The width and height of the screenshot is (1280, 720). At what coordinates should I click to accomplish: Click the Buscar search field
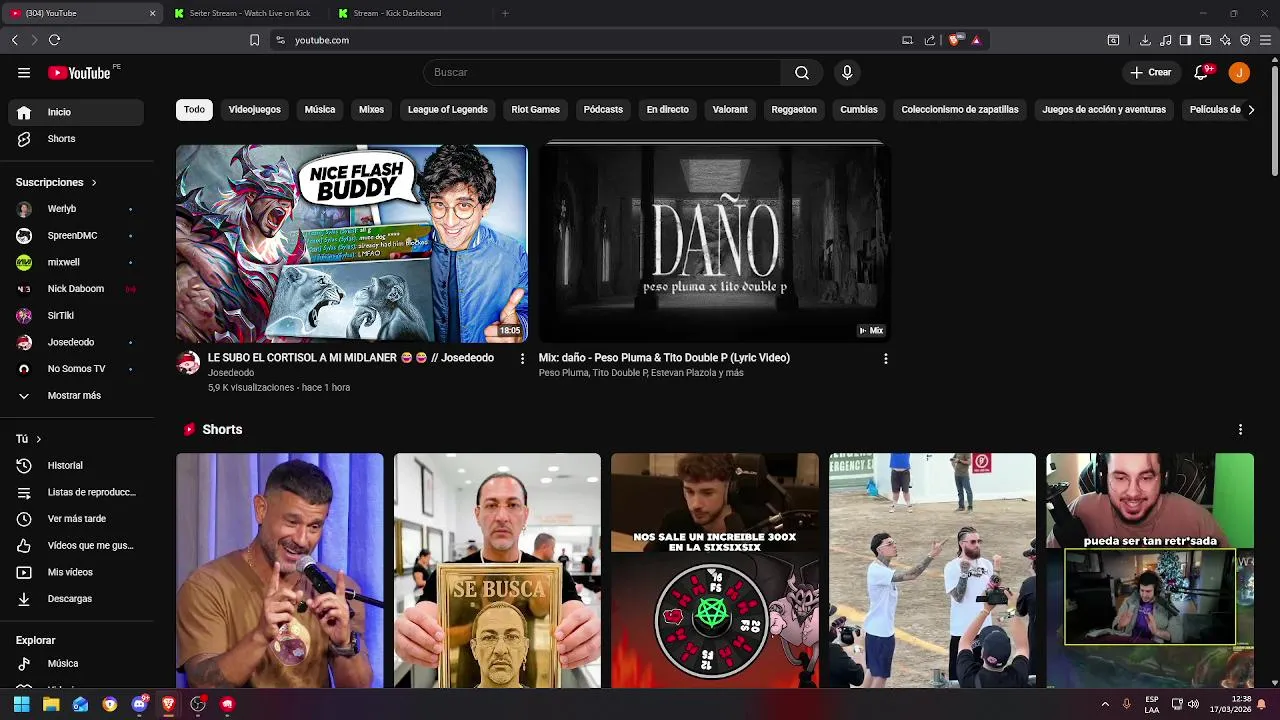tap(602, 72)
